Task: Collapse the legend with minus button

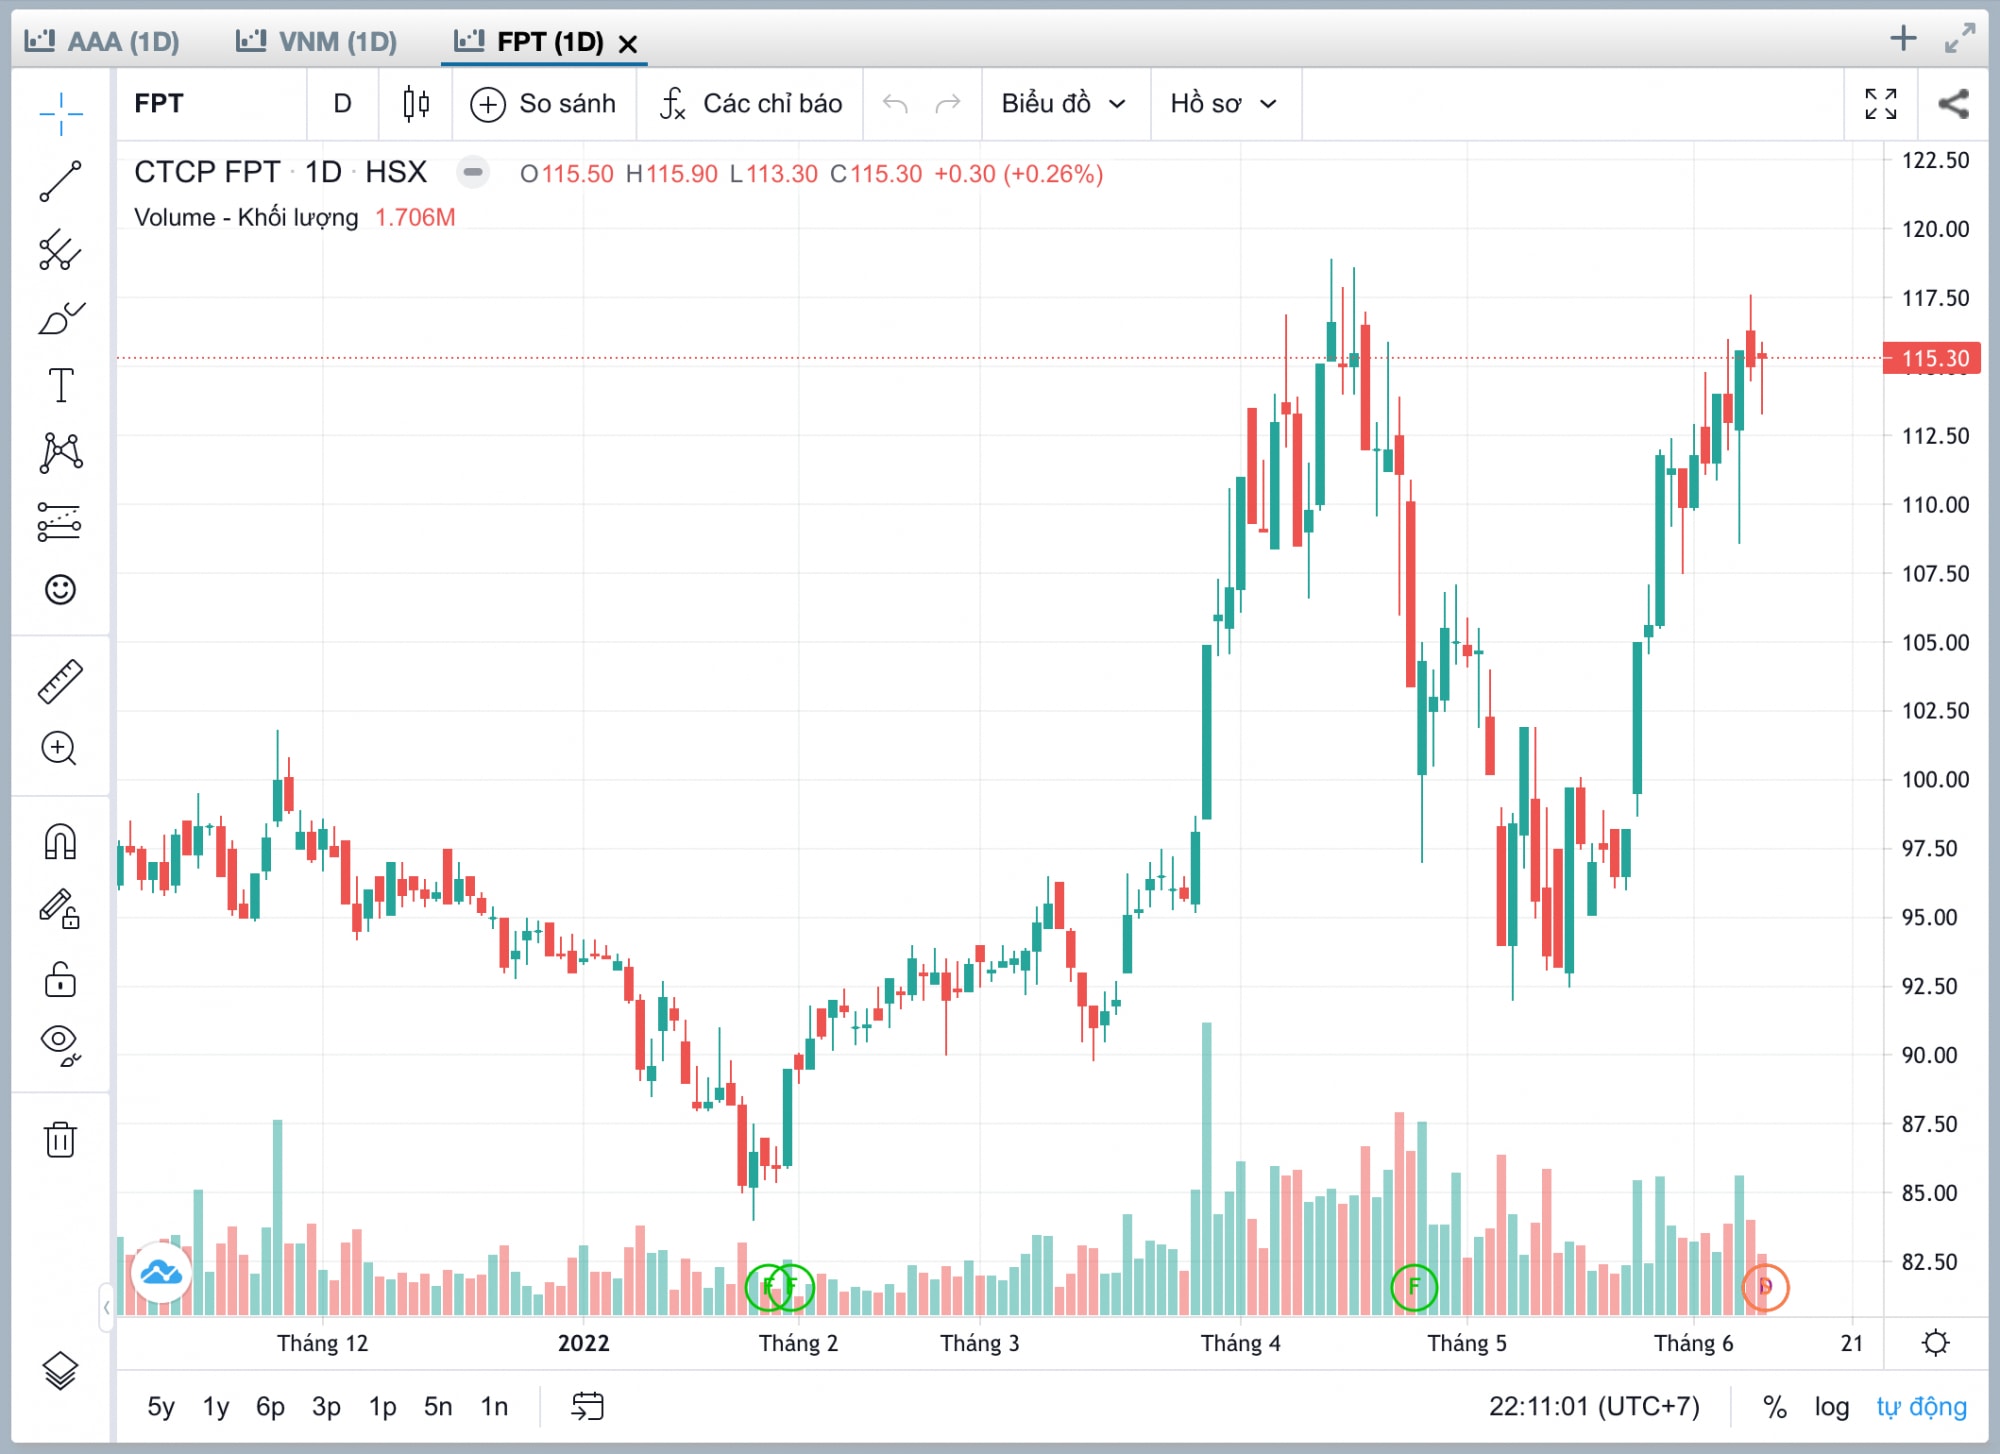Action: [x=473, y=172]
